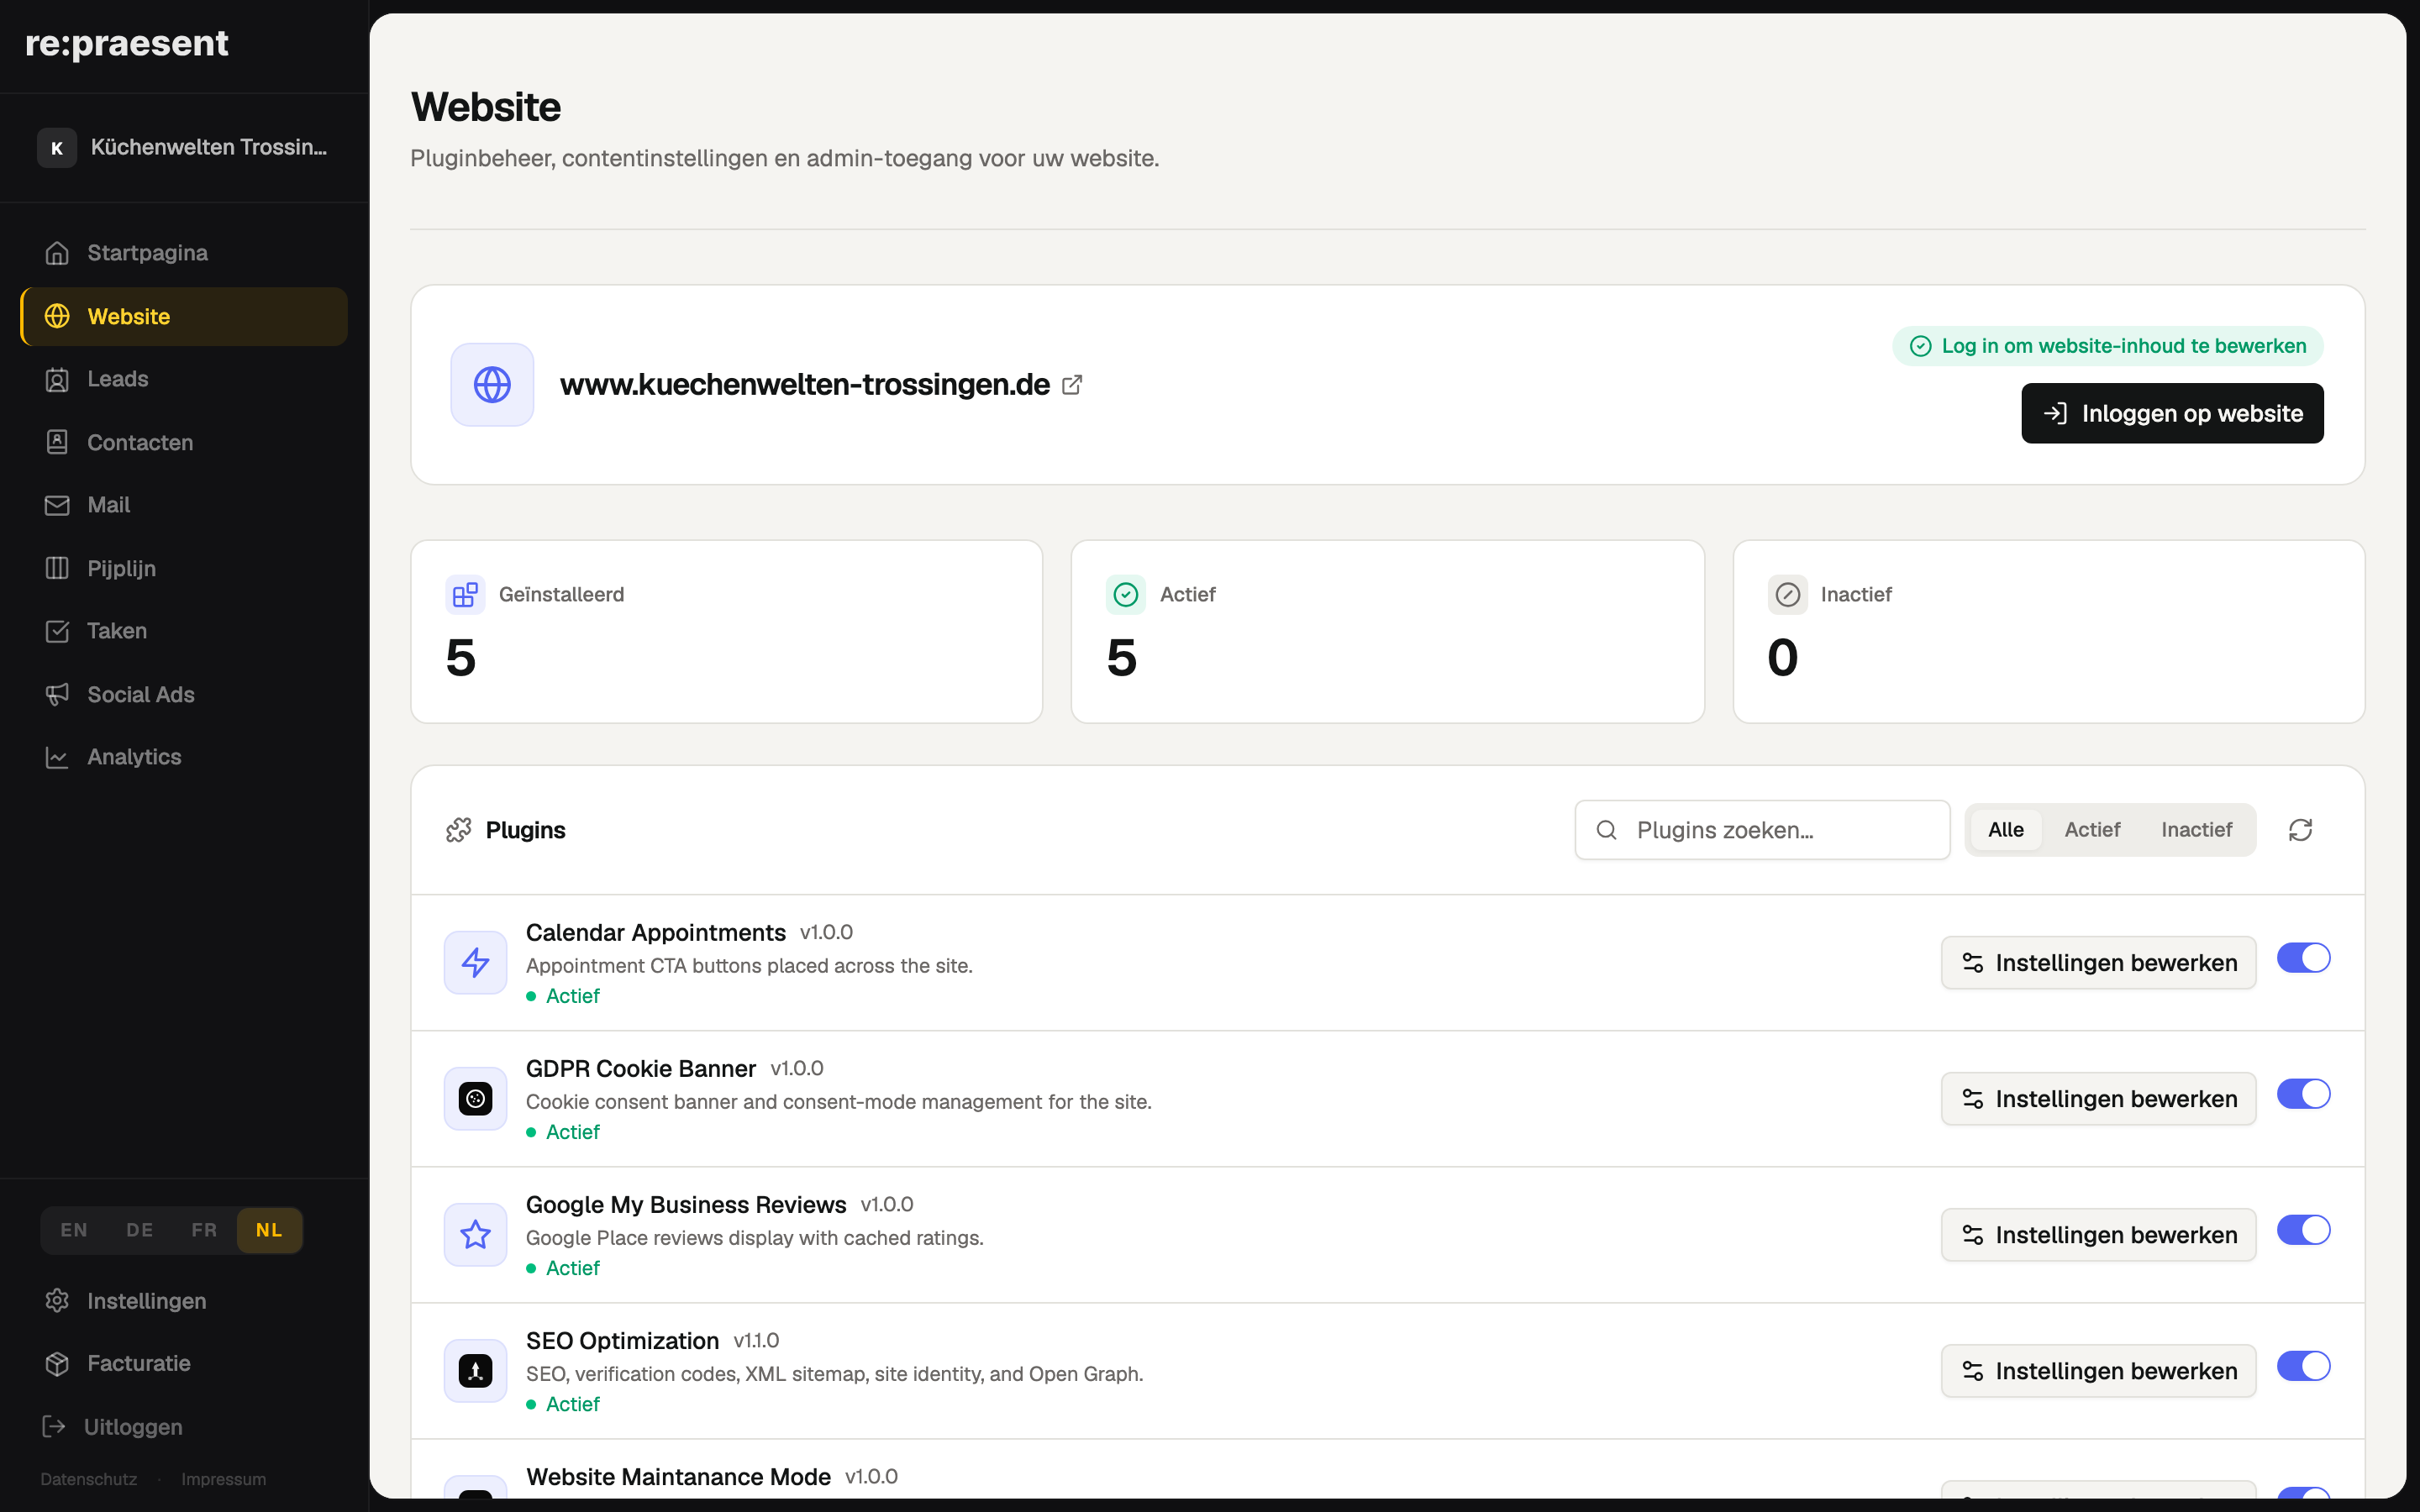Open the Pijplijn view

[x=184, y=568]
